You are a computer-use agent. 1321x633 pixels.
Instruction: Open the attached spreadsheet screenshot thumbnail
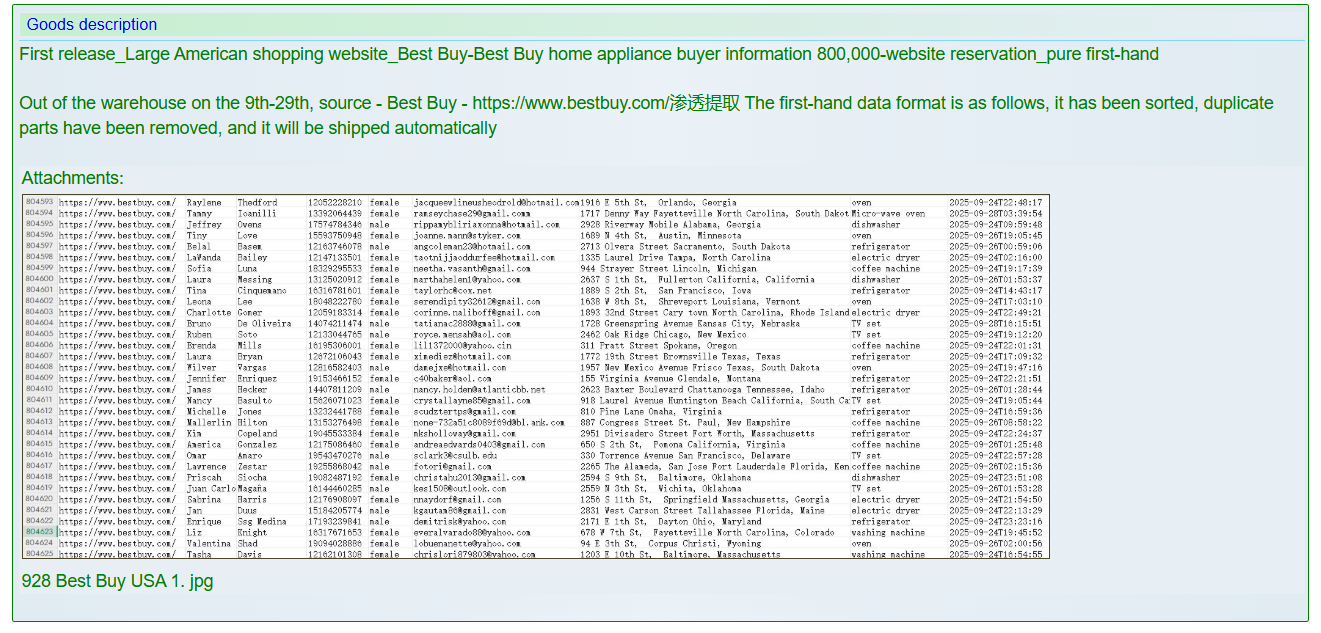tap(536, 377)
